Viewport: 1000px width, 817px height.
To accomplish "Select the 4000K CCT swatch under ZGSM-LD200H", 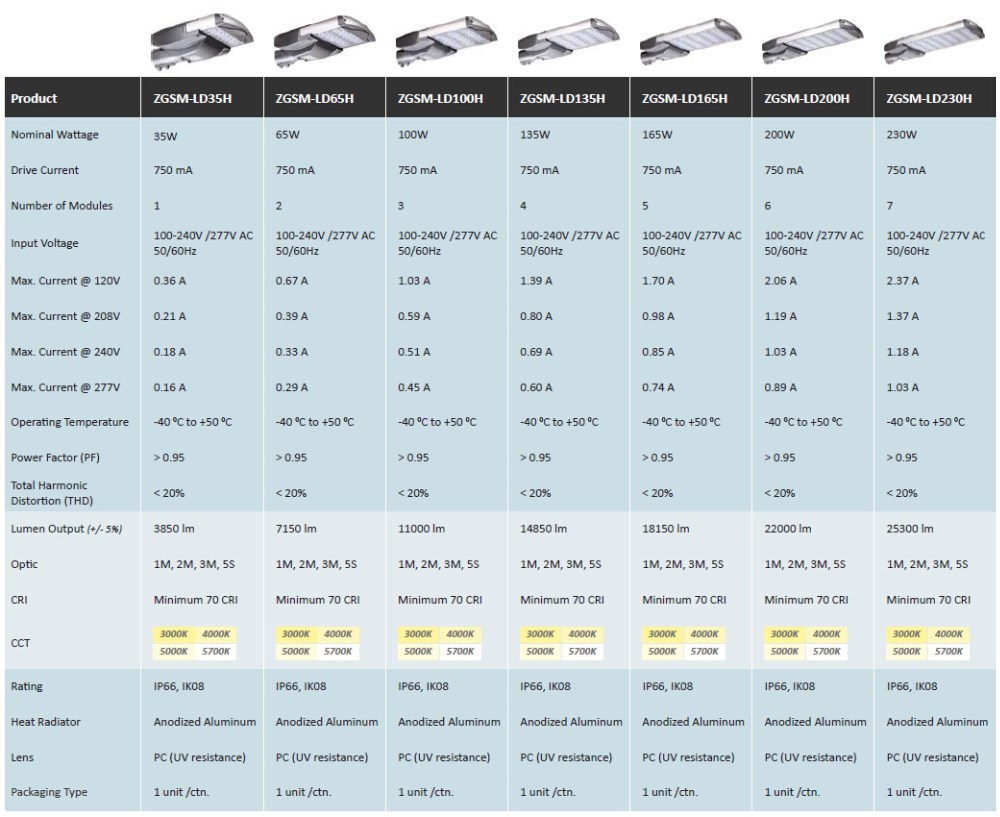I will [x=827, y=634].
